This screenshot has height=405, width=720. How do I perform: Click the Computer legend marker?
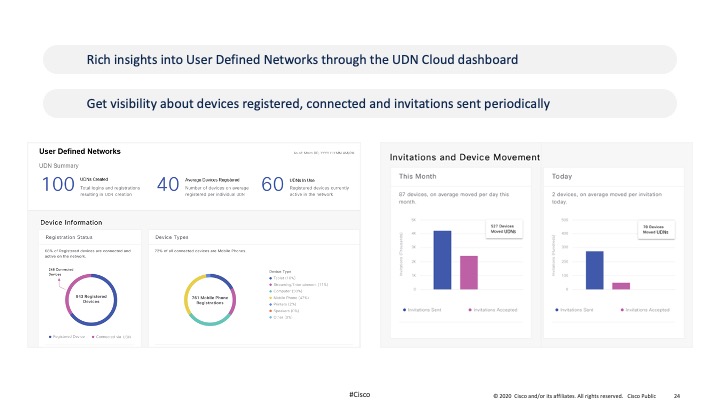tap(271, 291)
